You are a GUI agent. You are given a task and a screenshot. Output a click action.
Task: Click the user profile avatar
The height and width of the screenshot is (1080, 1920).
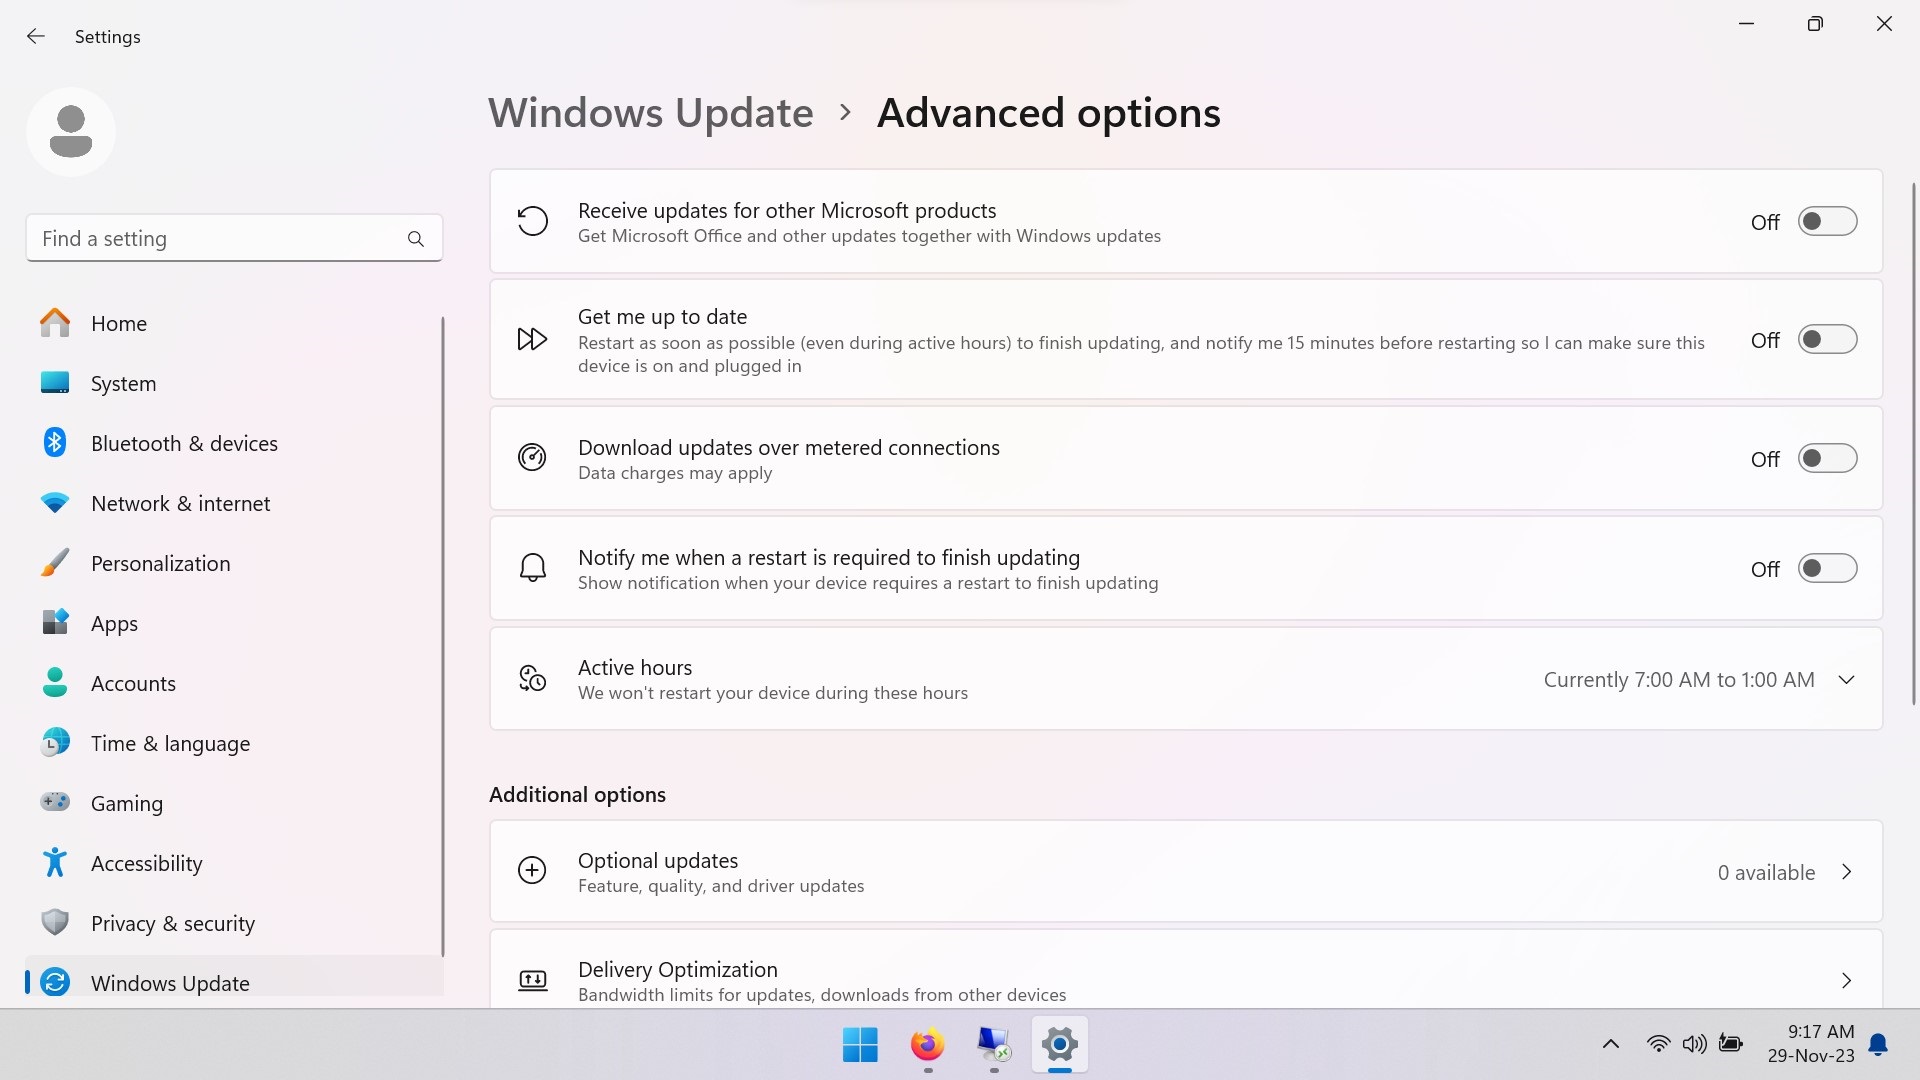coord(71,132)
